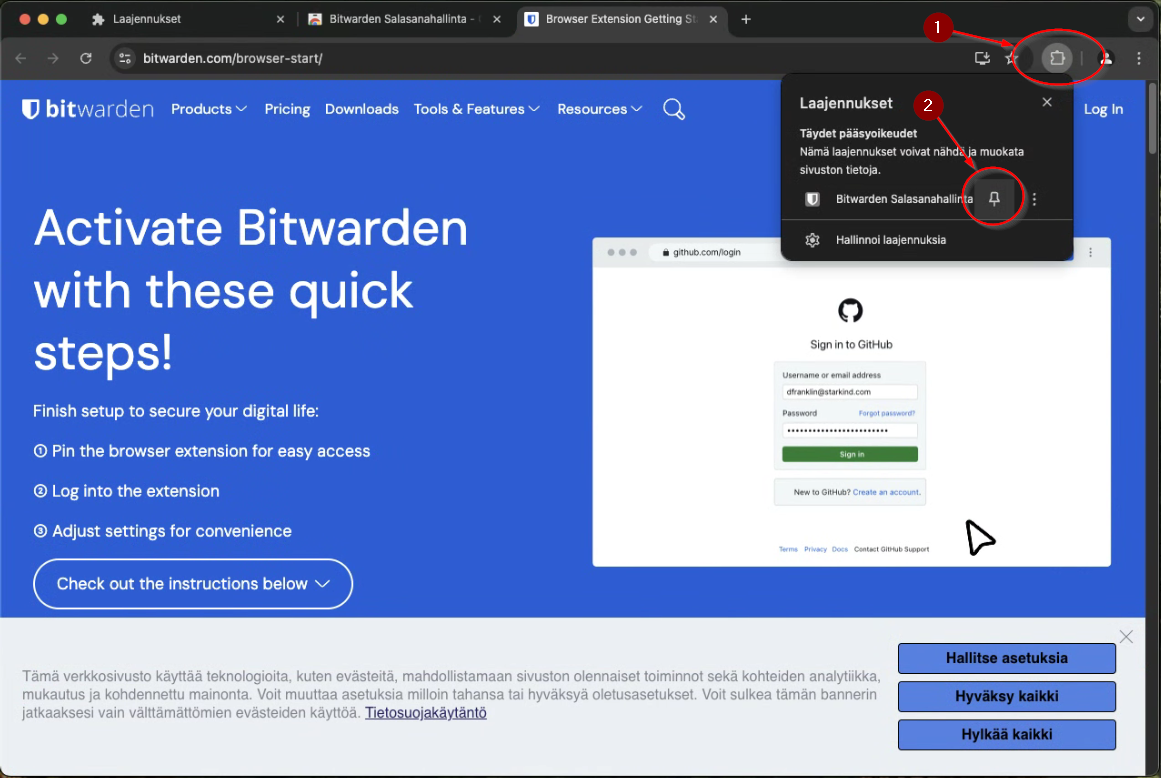Select the Browser Extension Getting Started tab
This screenshot has width=1161, height=778.
point(620,19)
